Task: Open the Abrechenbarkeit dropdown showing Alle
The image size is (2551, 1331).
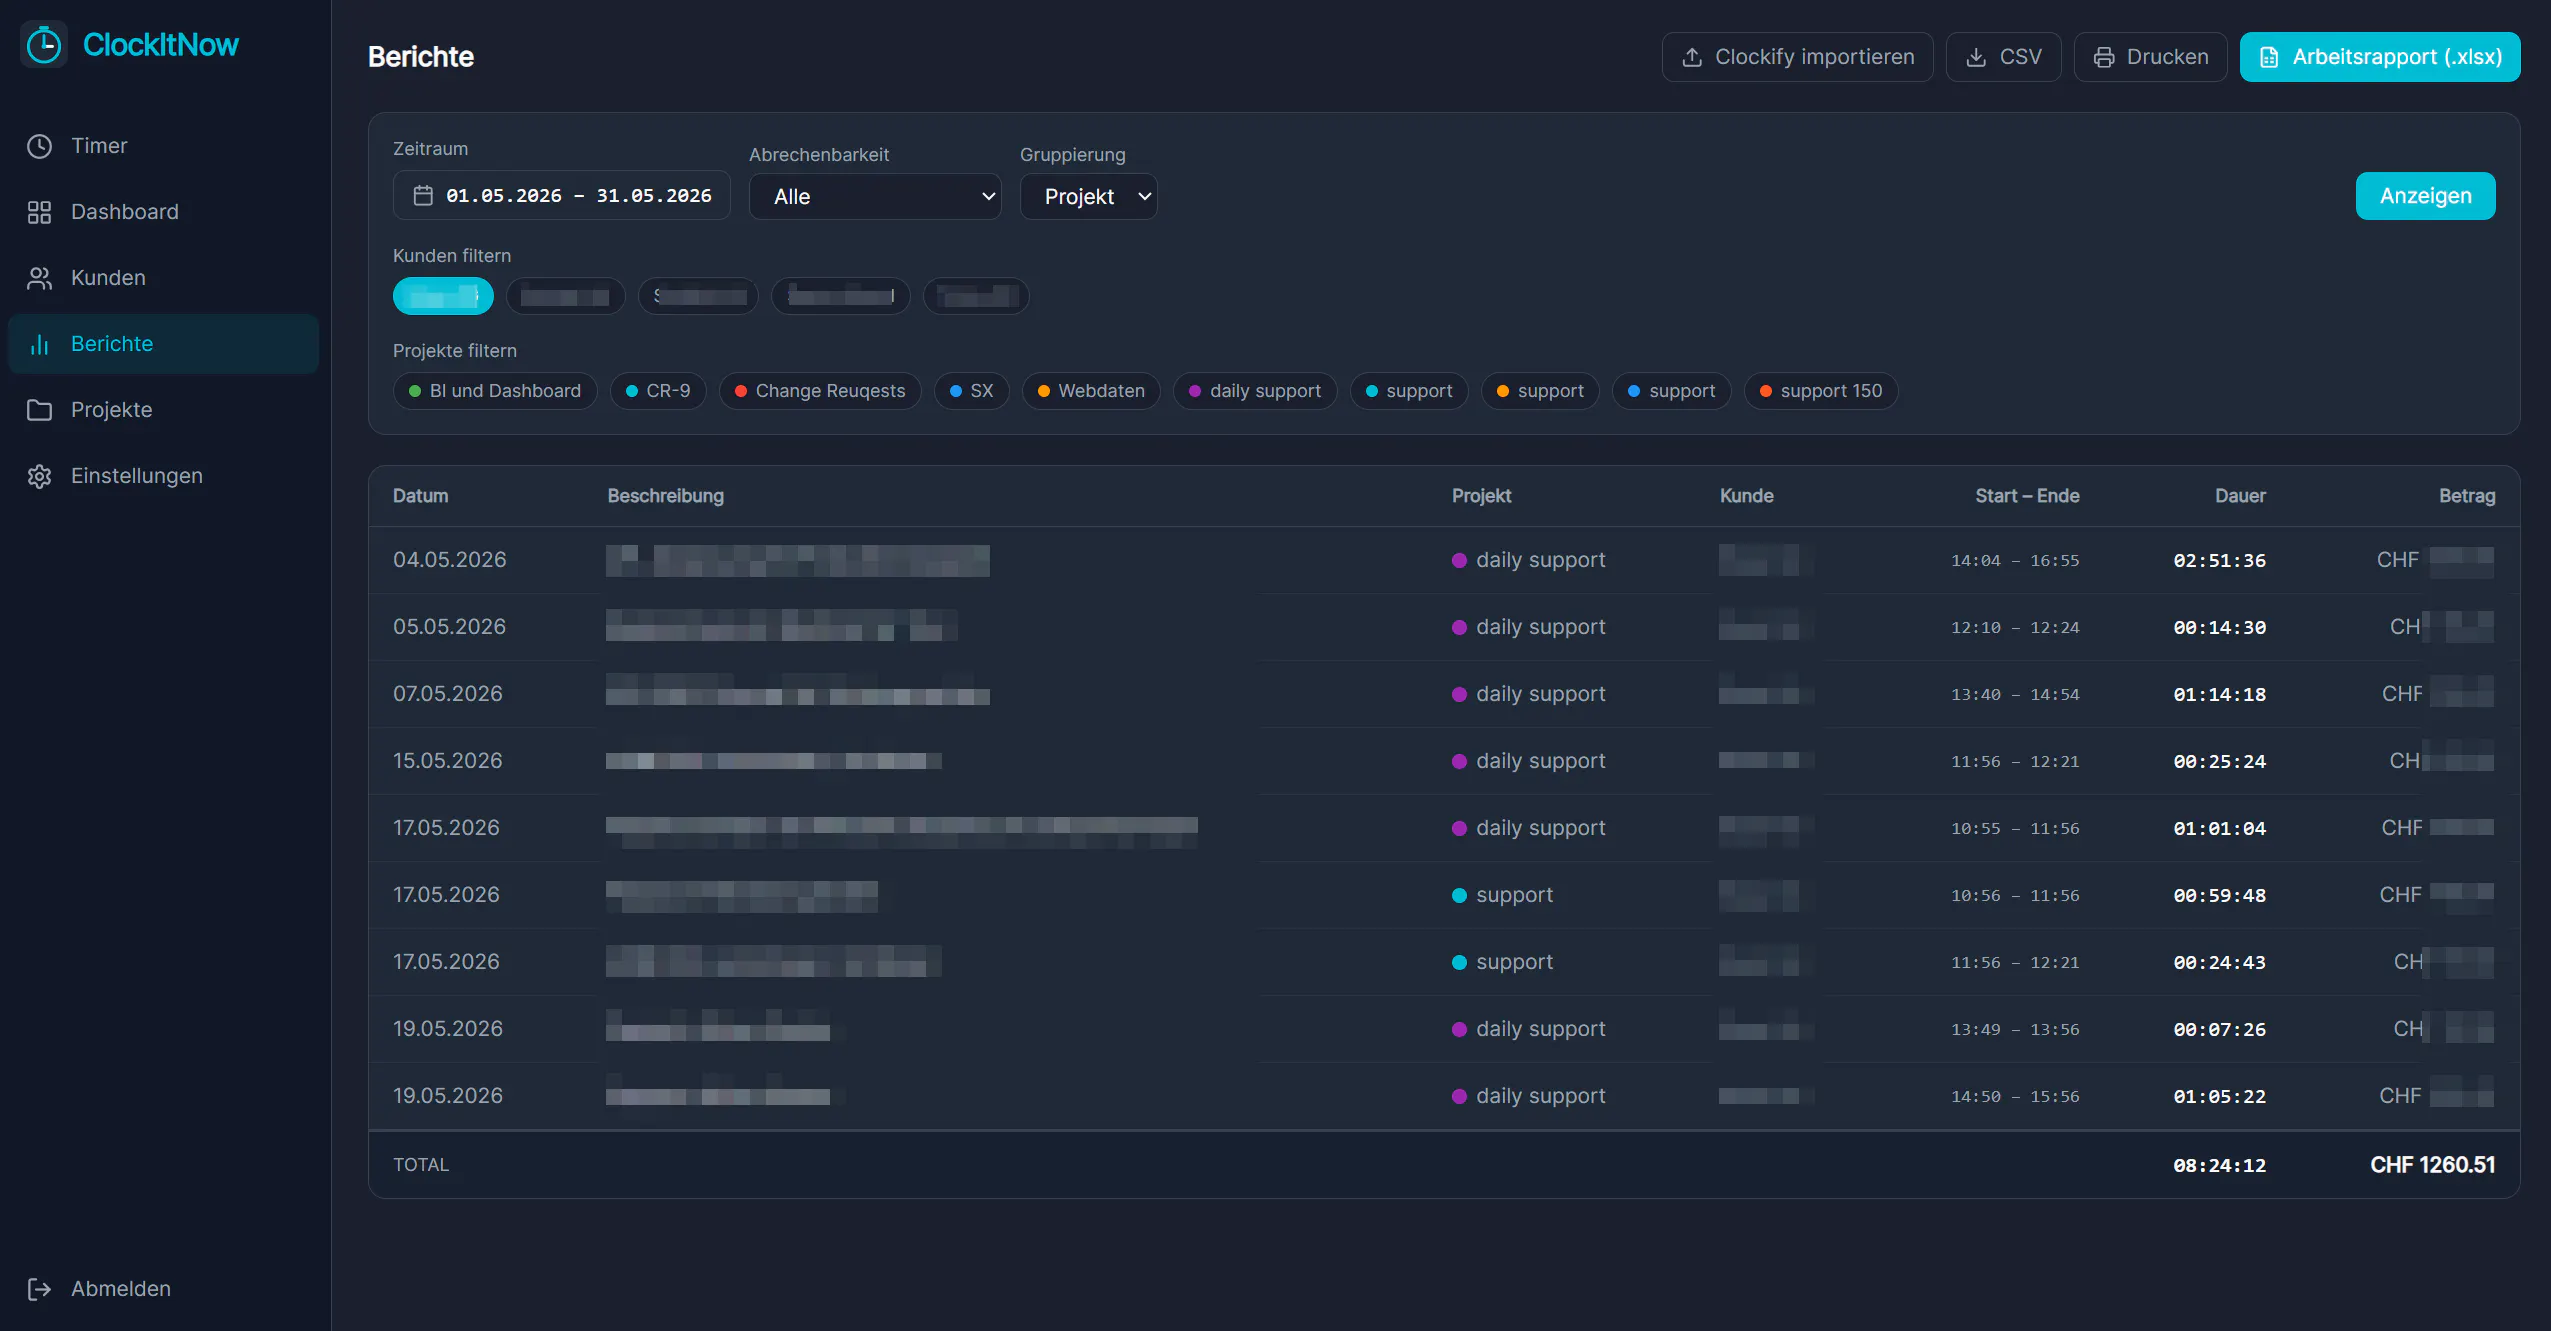Action: tap(875, 197)
